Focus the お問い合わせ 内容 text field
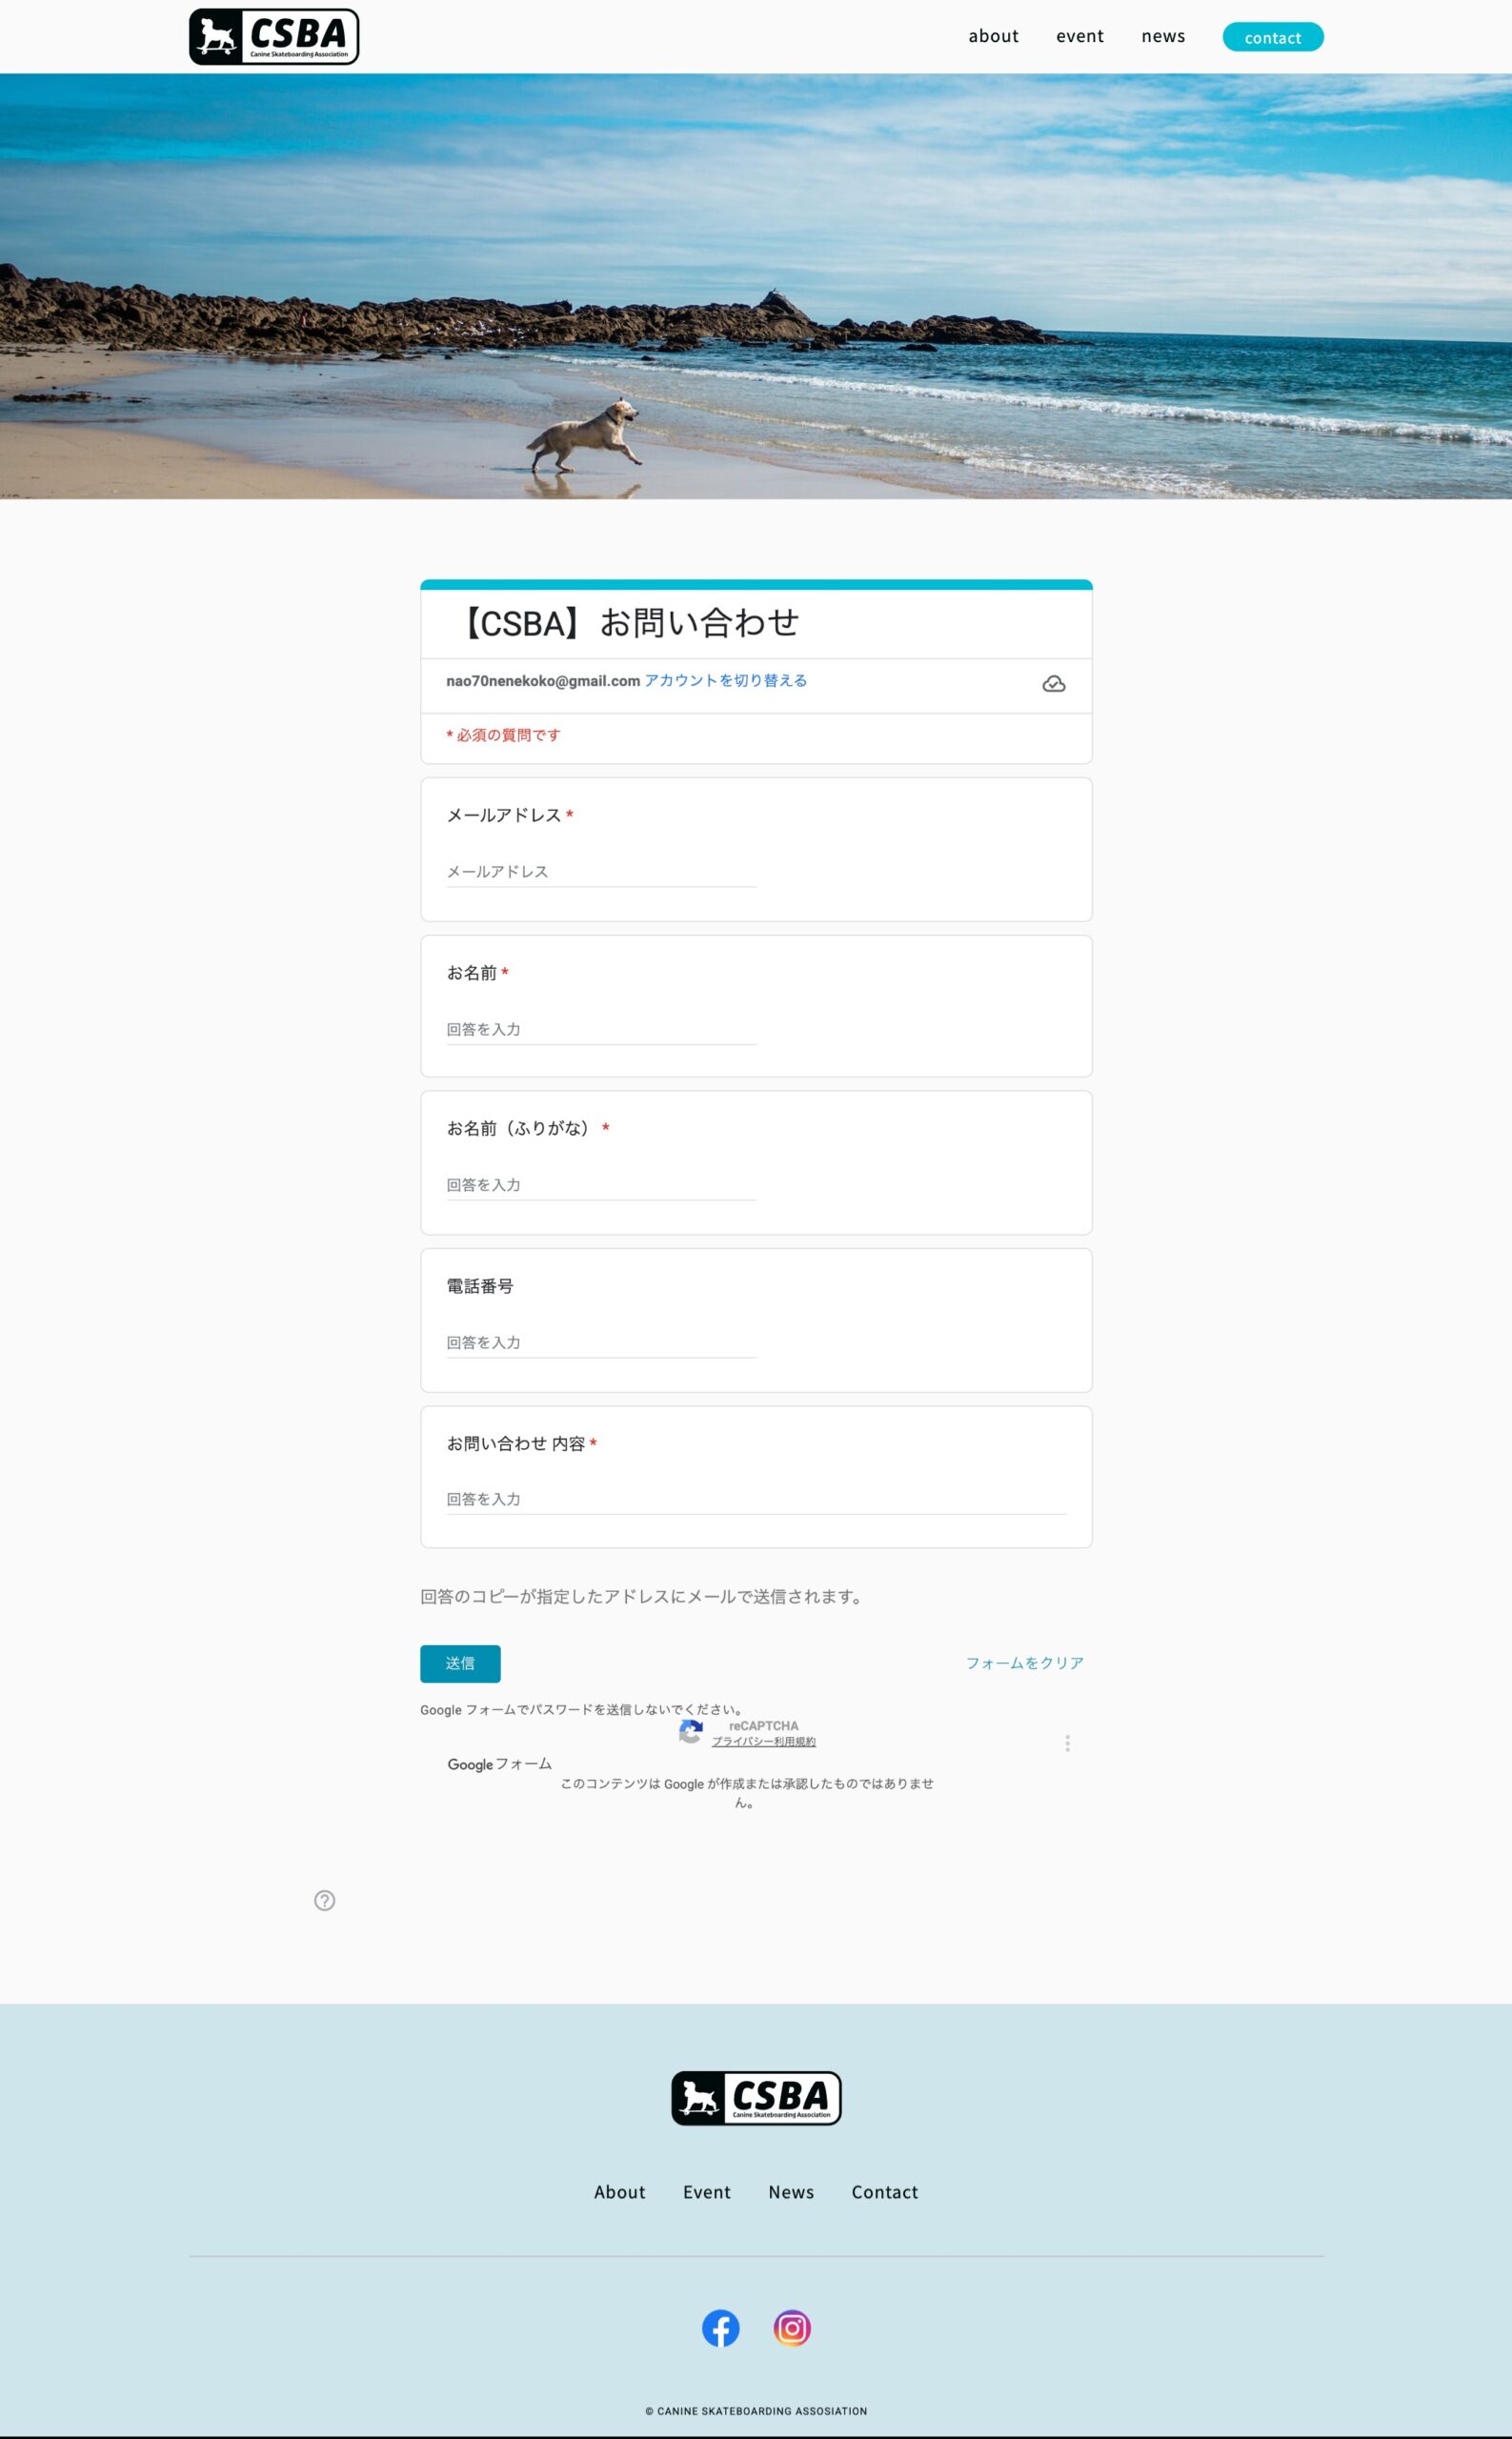Image resolution: width=1512 pixels, height=2439 pixels. pos(755,1499)
